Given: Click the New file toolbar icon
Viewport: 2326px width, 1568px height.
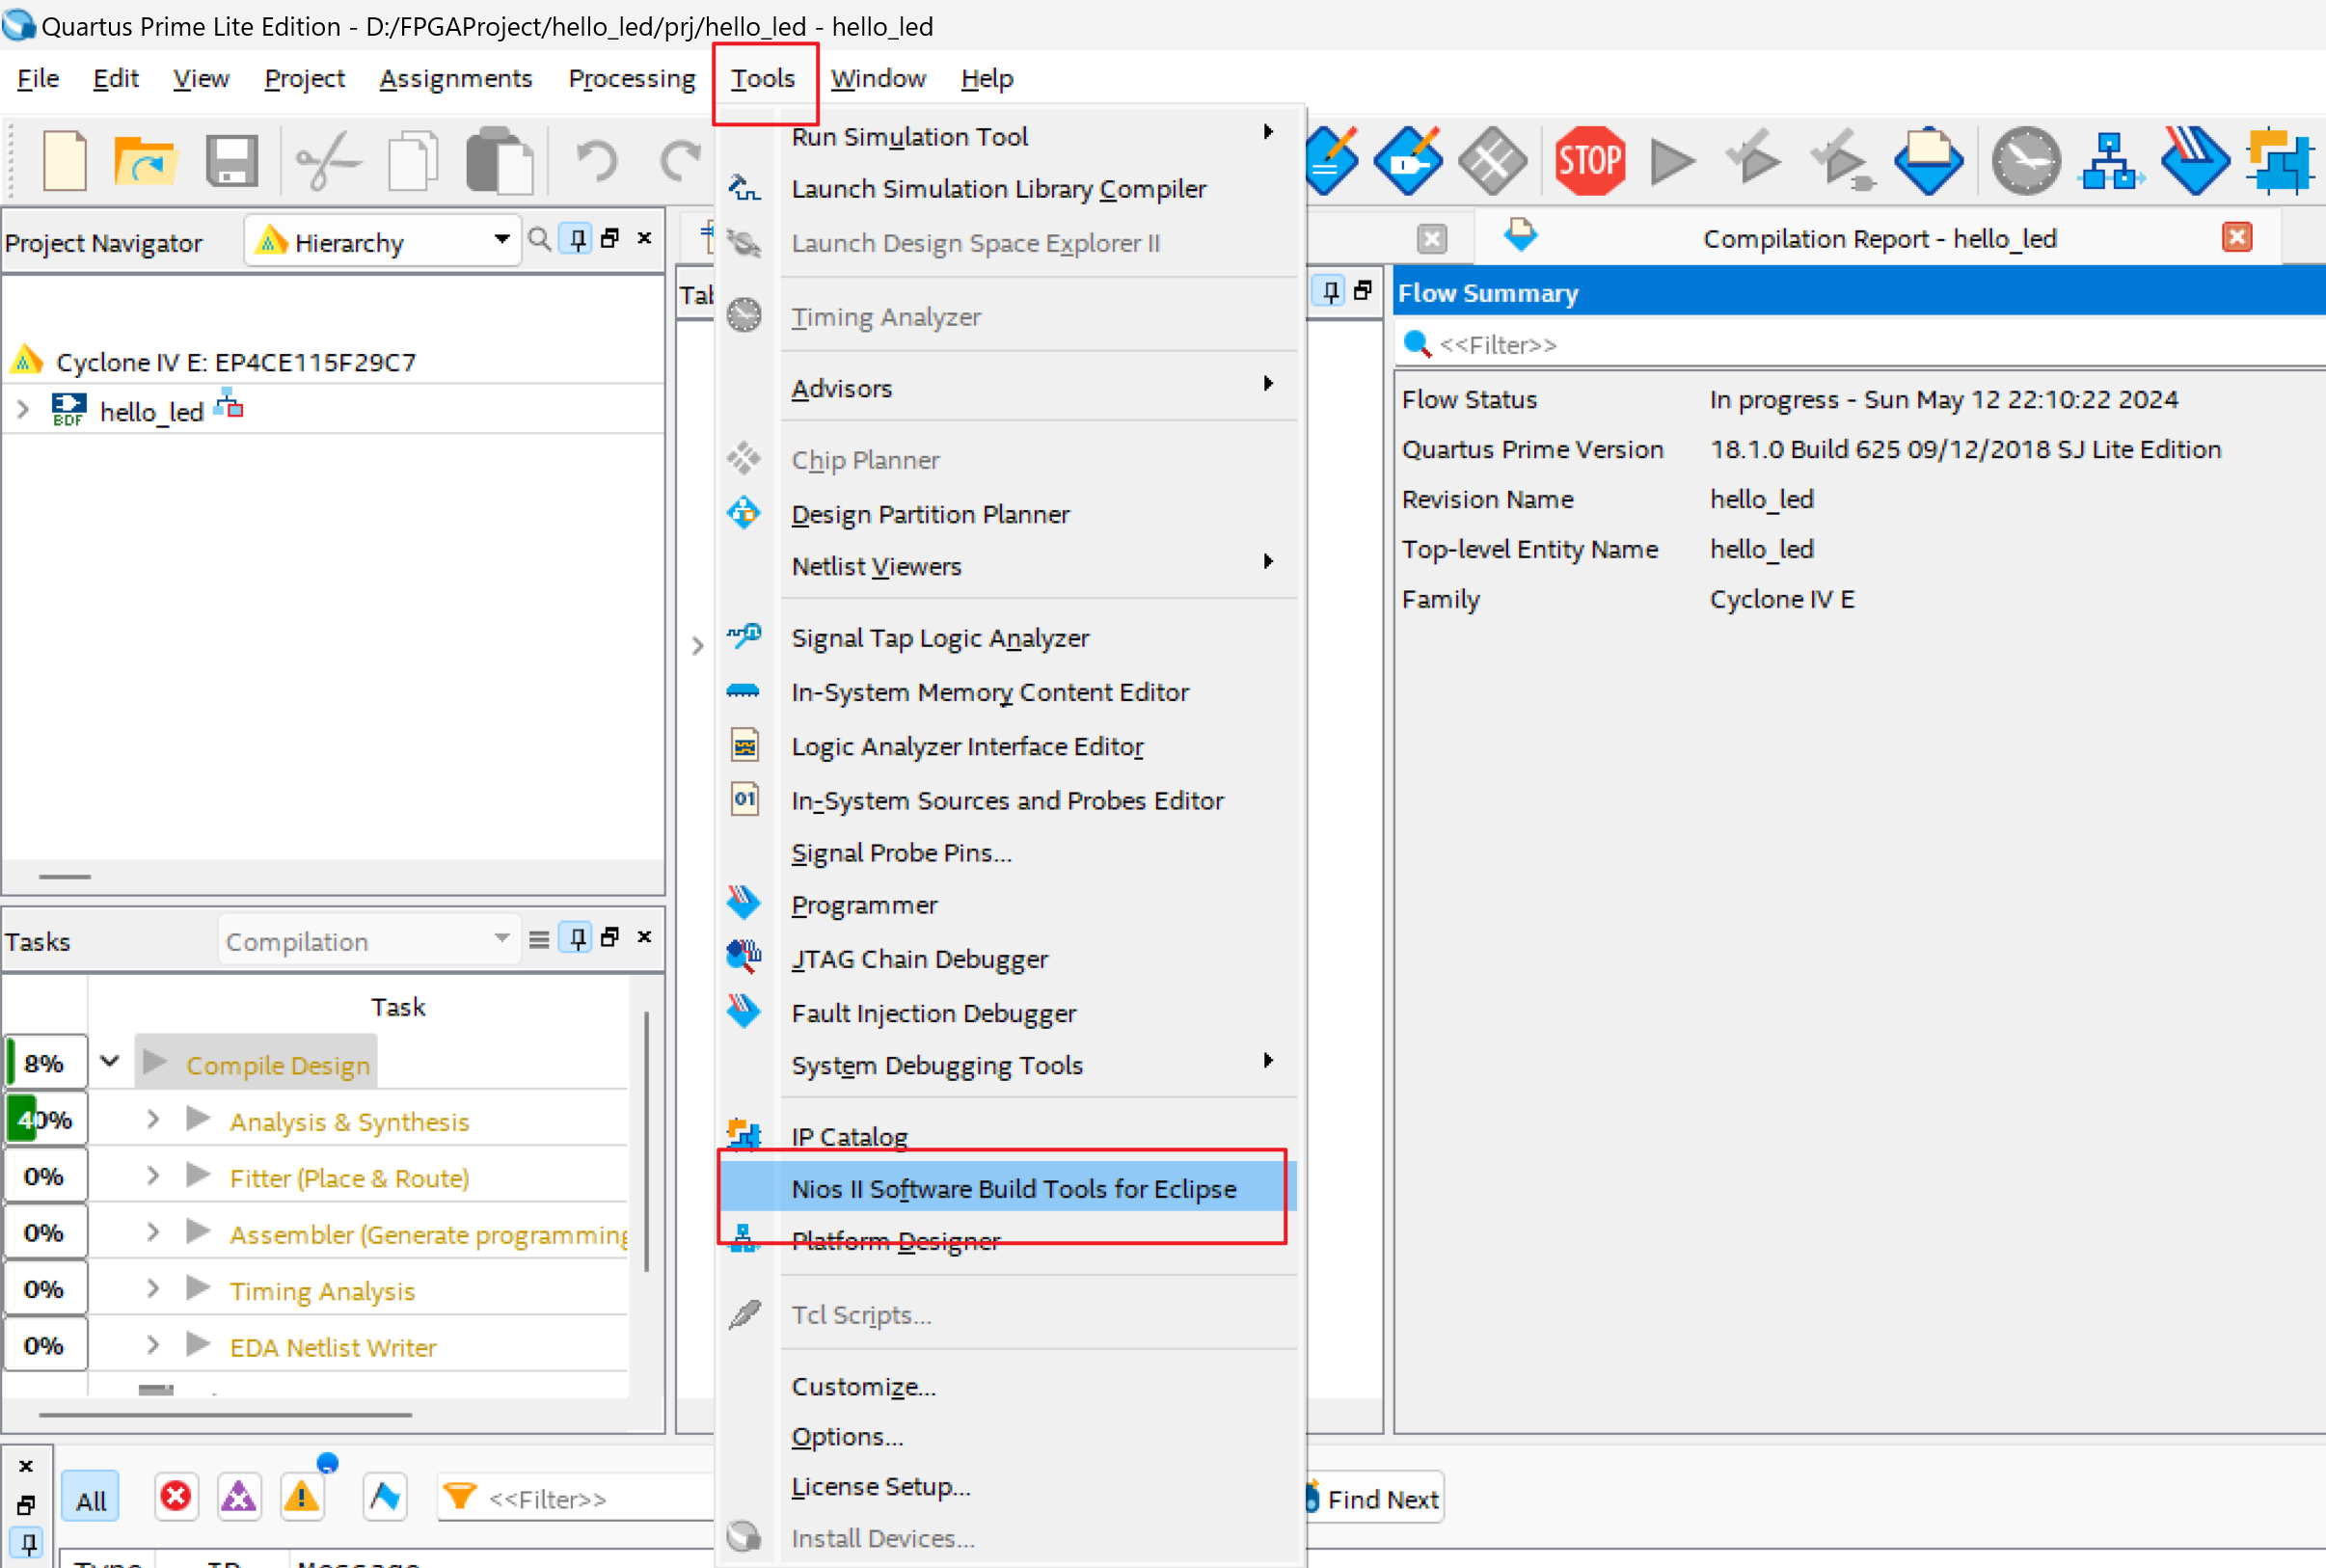Looking at the screenshot, I should click(x=65, y=160).
